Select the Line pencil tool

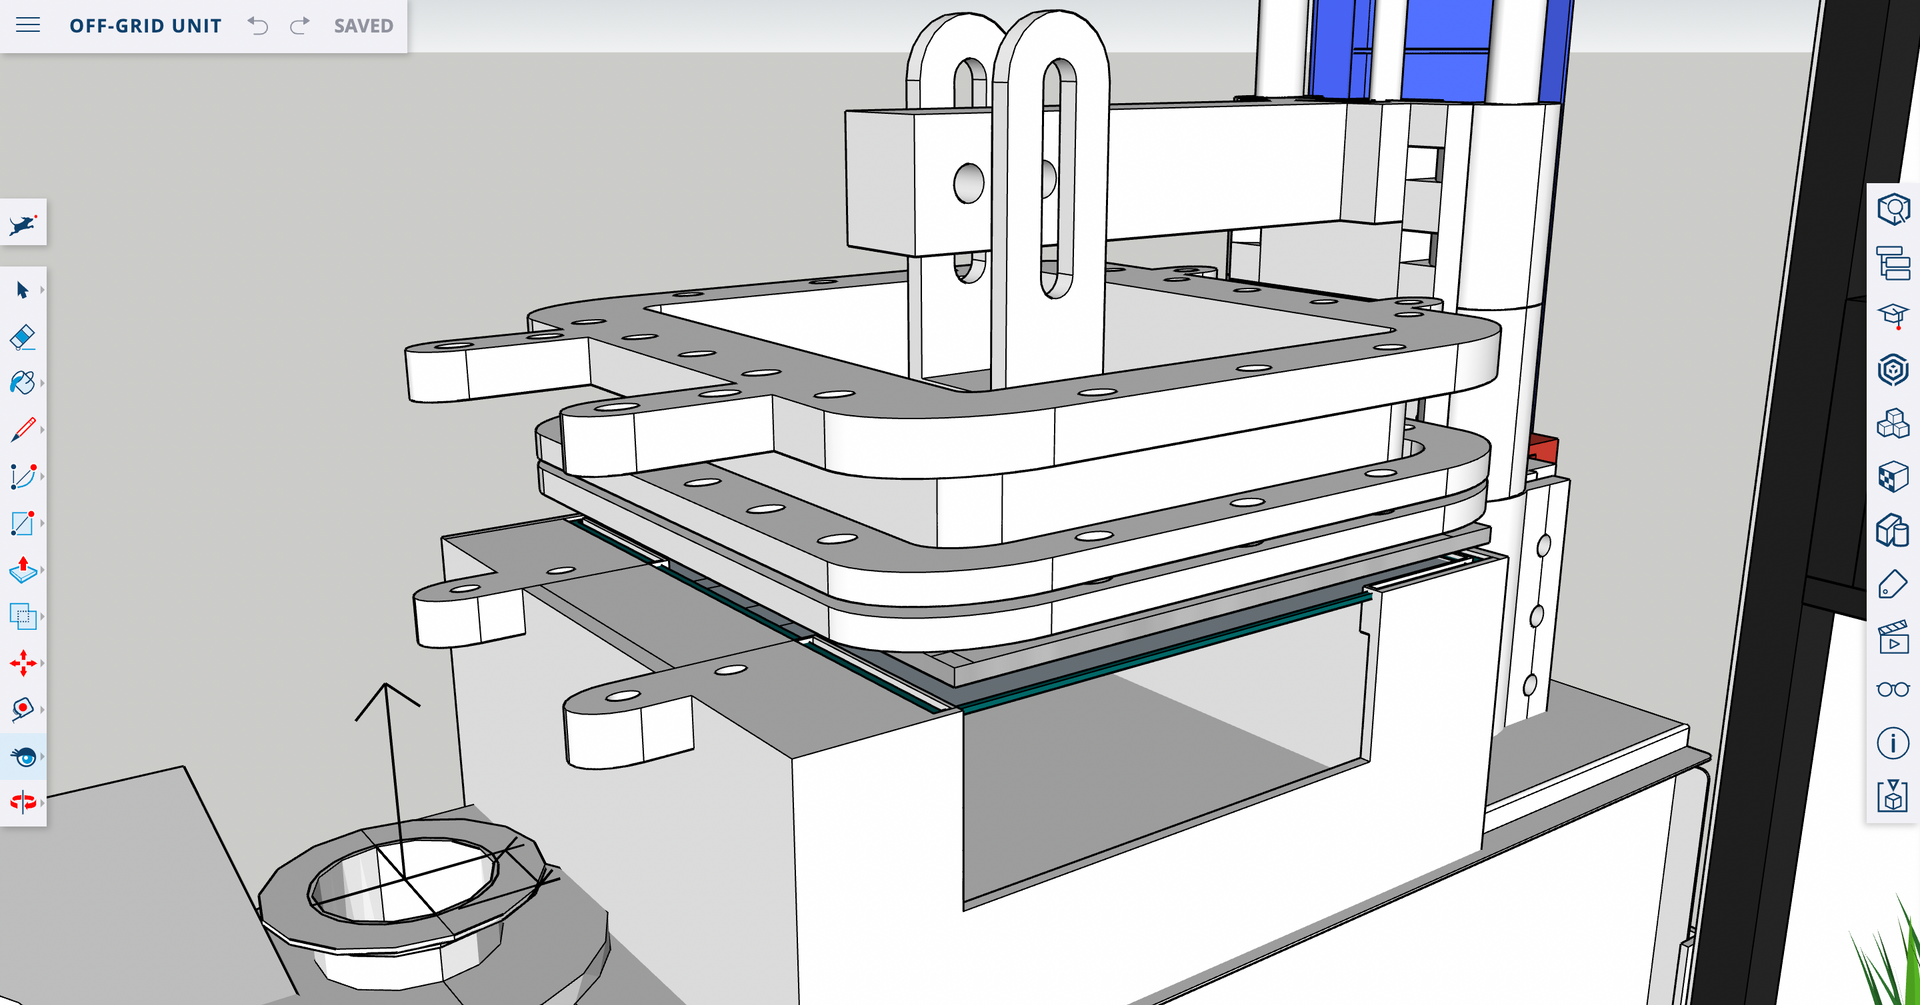(x=22, y=430)
